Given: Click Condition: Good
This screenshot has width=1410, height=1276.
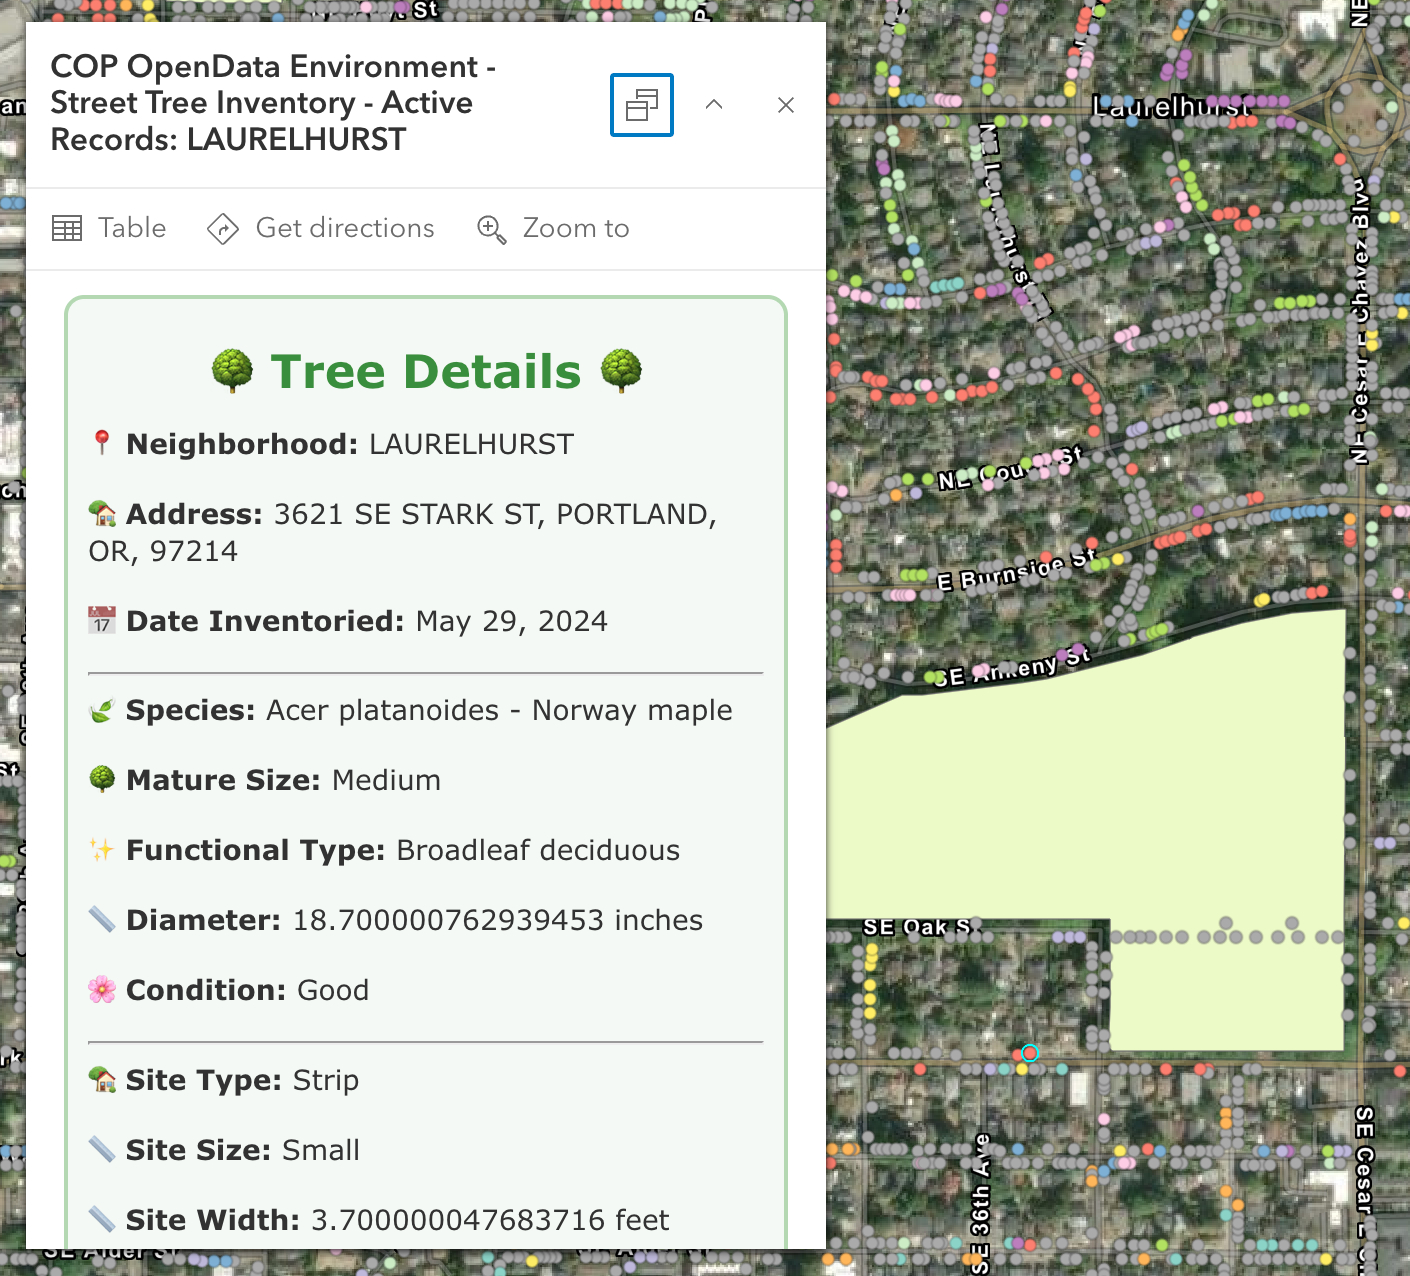Looking at the screenshot, I should click(x=229, y=990).
